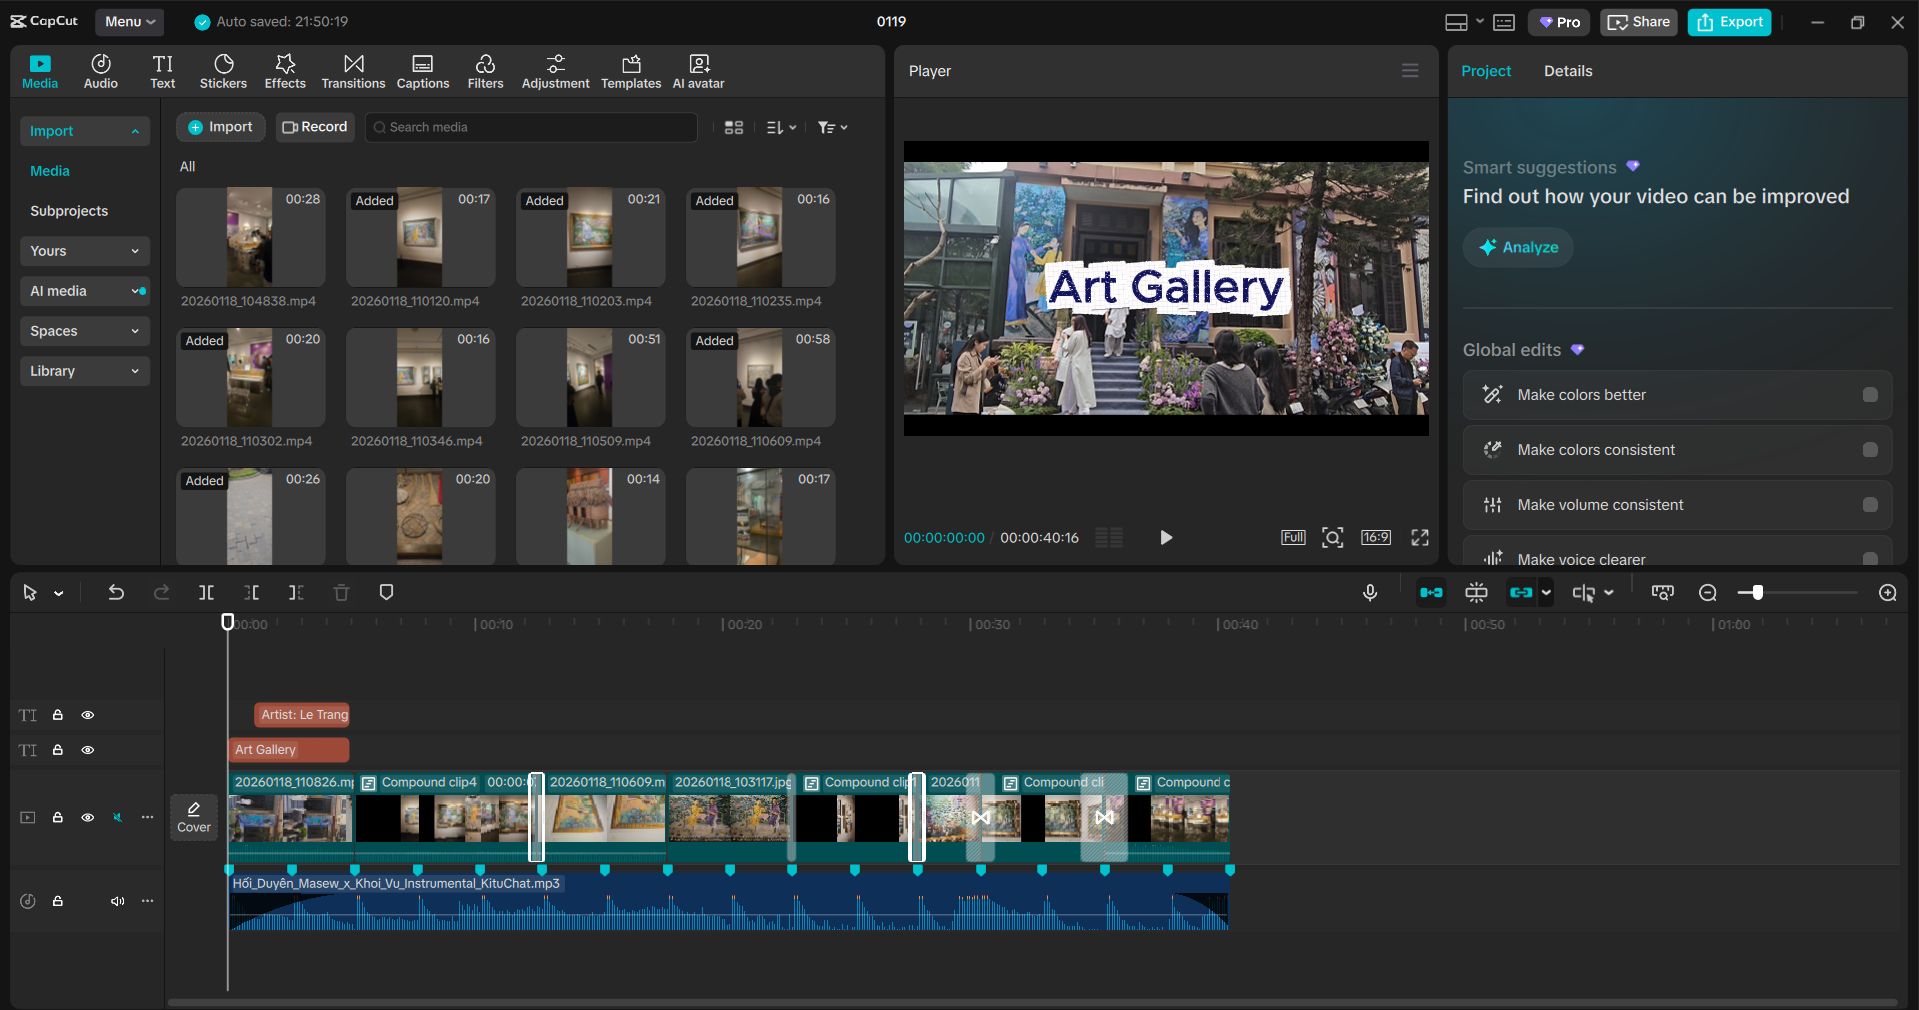Click the Split clip tool icon
Viewport: 1919px width, 1010px height.
pos(206,593)
